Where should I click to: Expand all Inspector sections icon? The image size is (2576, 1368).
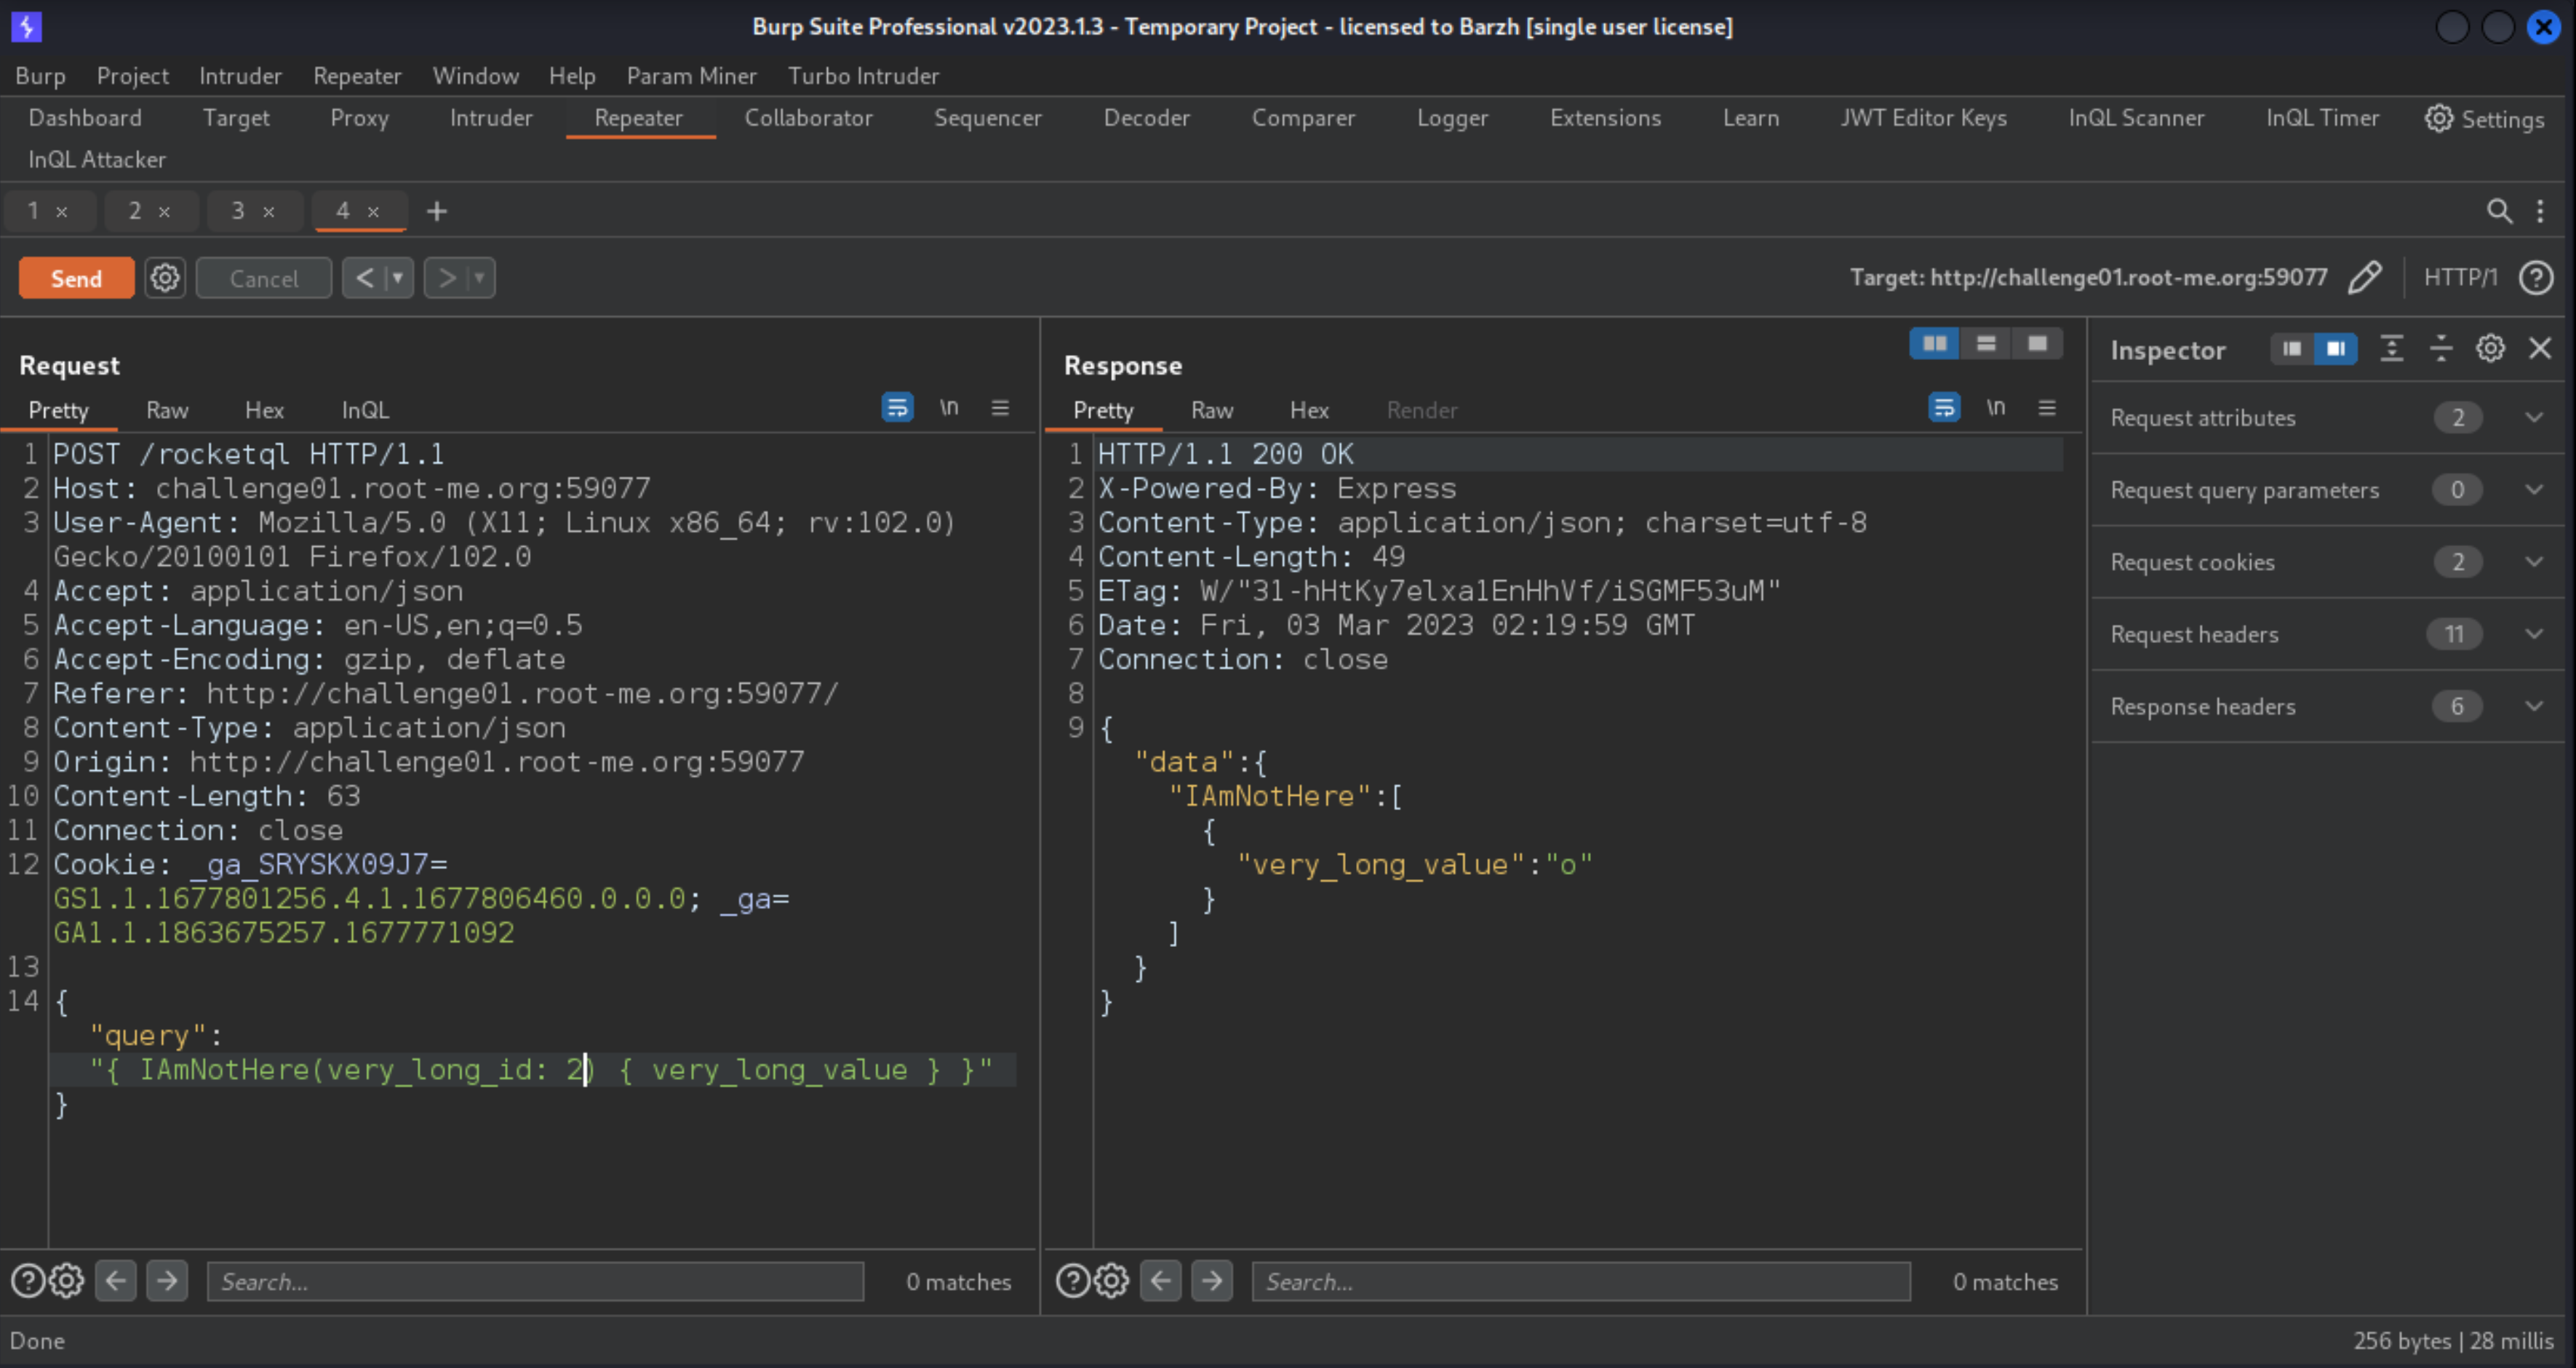click(x=2391, y=348)
